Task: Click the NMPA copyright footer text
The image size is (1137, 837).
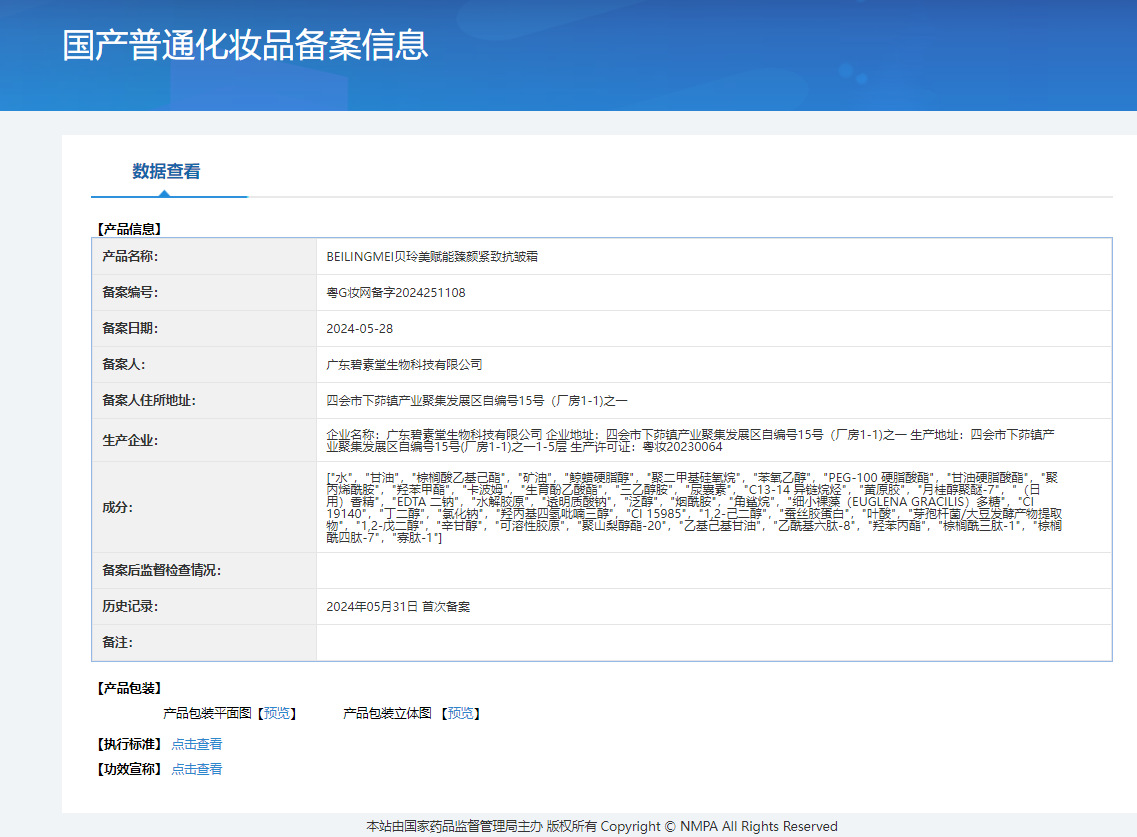Action: click(601, 826)
